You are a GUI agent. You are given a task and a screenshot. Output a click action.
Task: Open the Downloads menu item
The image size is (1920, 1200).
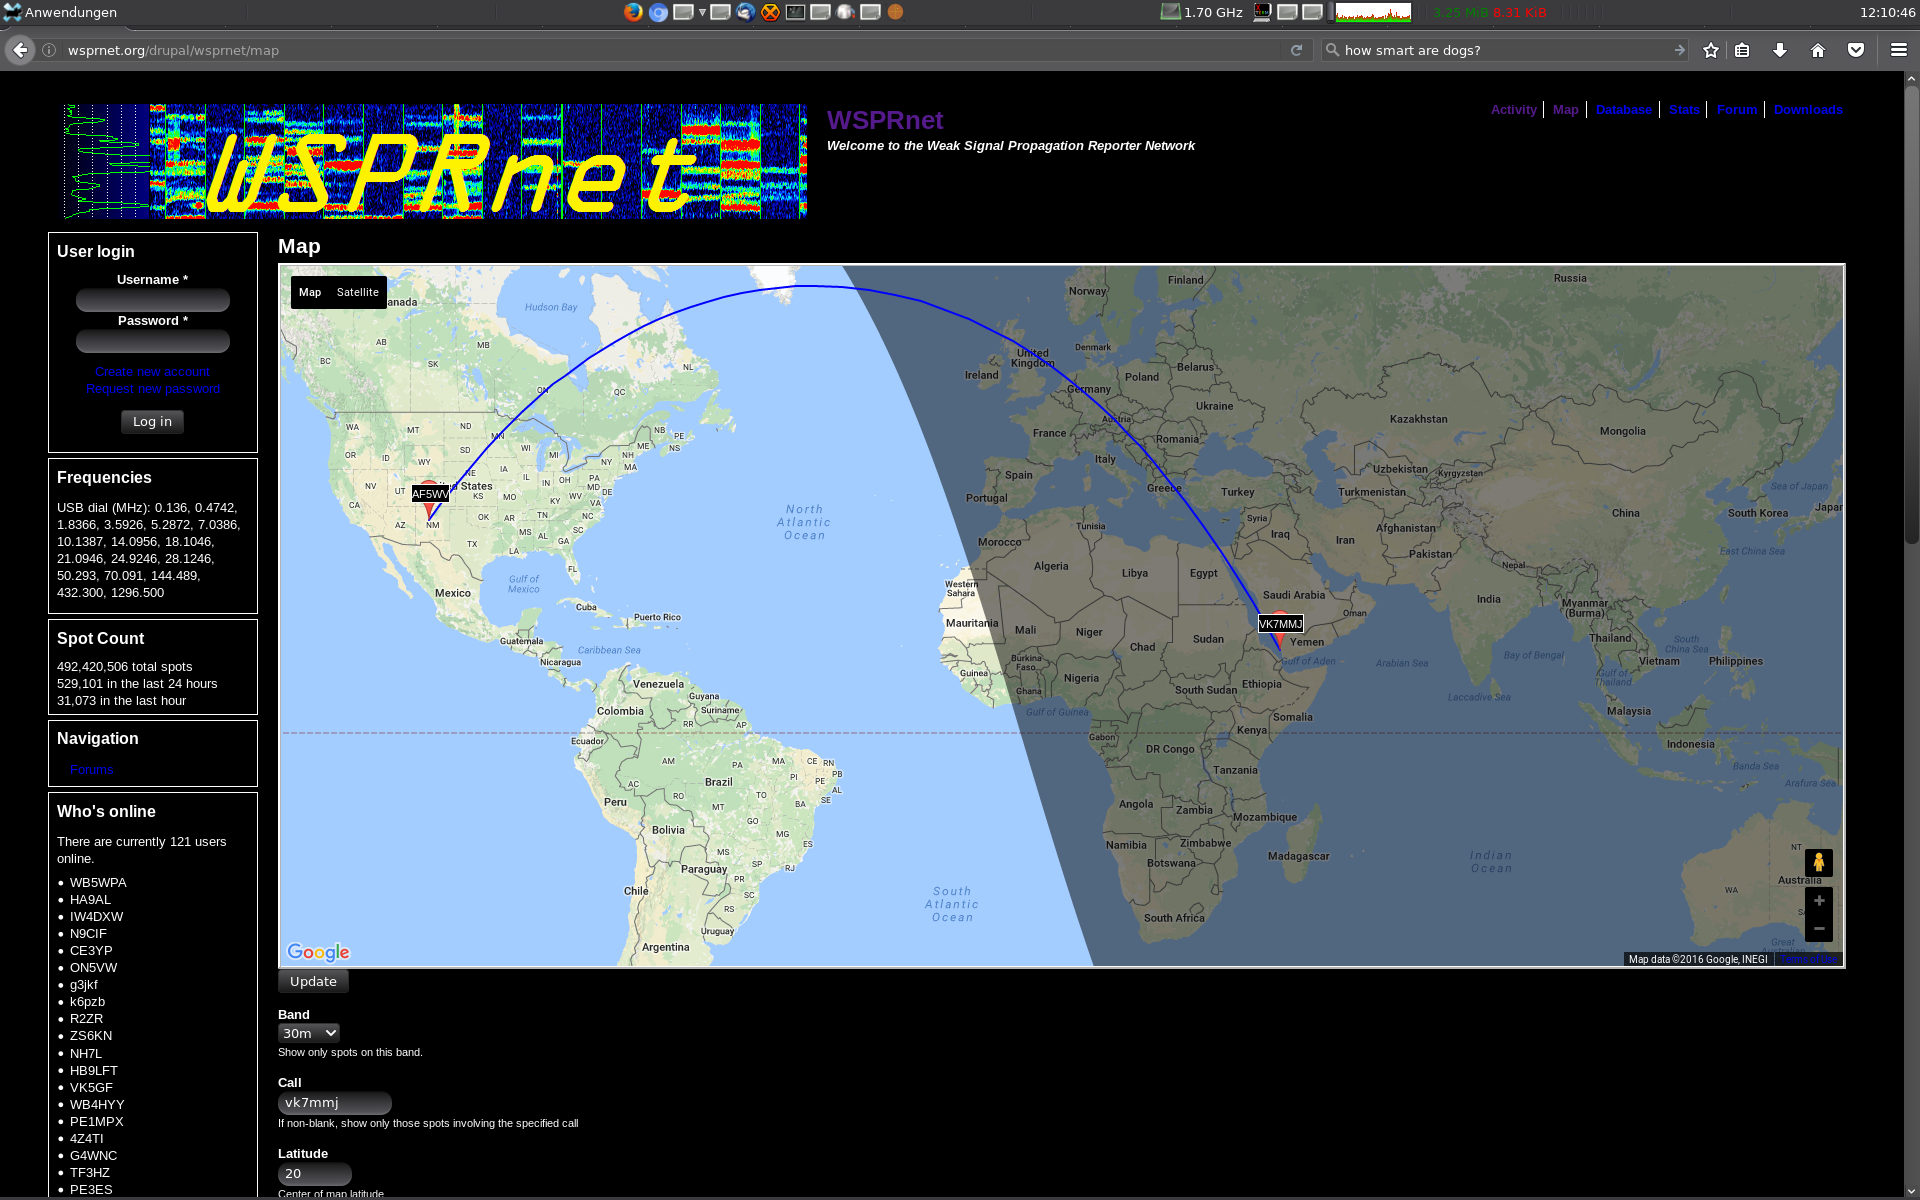click(x=1808, y=110)
